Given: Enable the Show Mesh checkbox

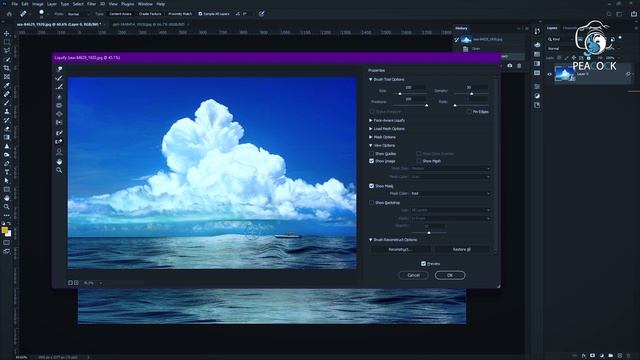Looking at the screenshot, I should click(419, 161).
